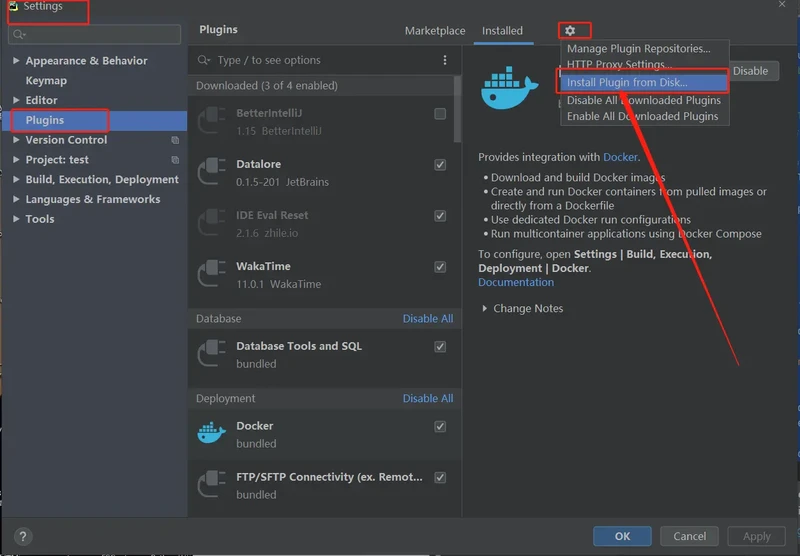The image size is (800, 556).
Task: Click the FTP/SFTP Connectivity plugin icon
Action: [211, 485]
